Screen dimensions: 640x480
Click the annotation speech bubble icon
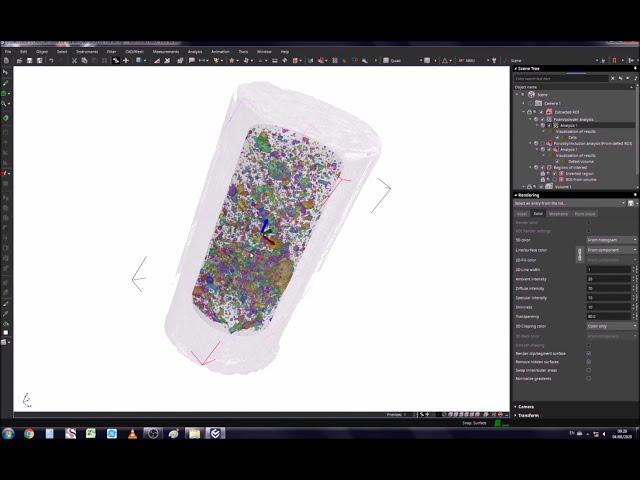point(191,60)
